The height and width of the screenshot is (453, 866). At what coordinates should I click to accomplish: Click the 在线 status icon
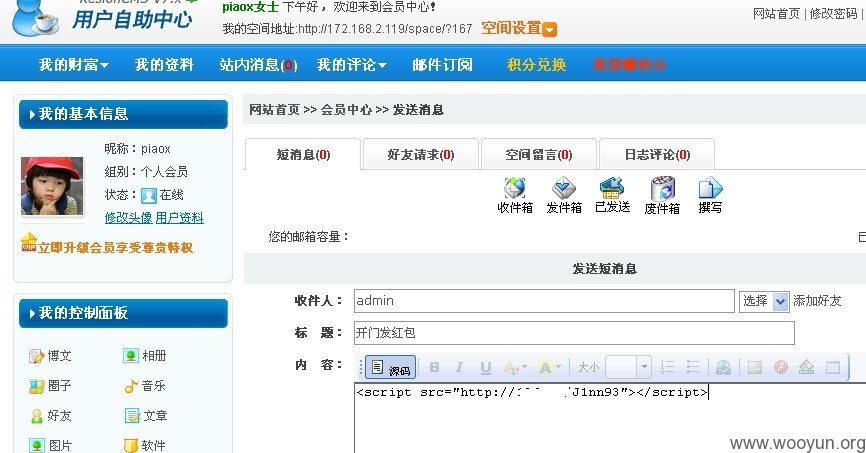(149, 195)
